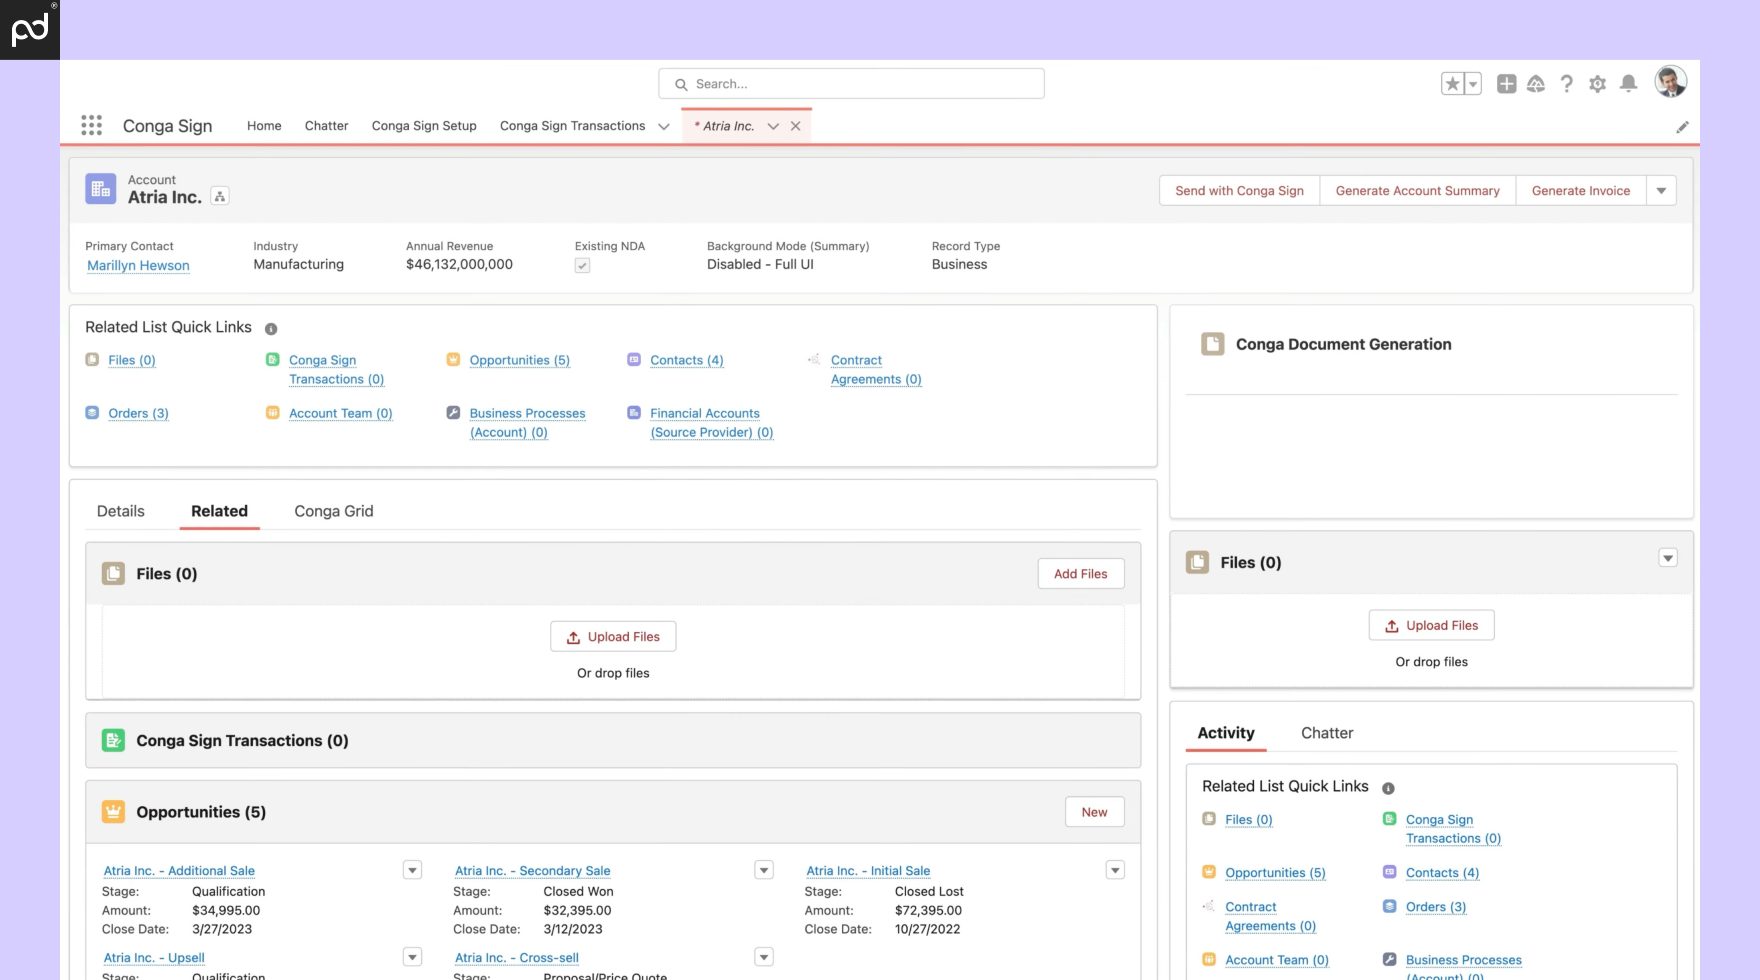The width and height of the screenshot is (1760, 980).
Task: Select the Activity tab
Action: [x=1226, y=733]
